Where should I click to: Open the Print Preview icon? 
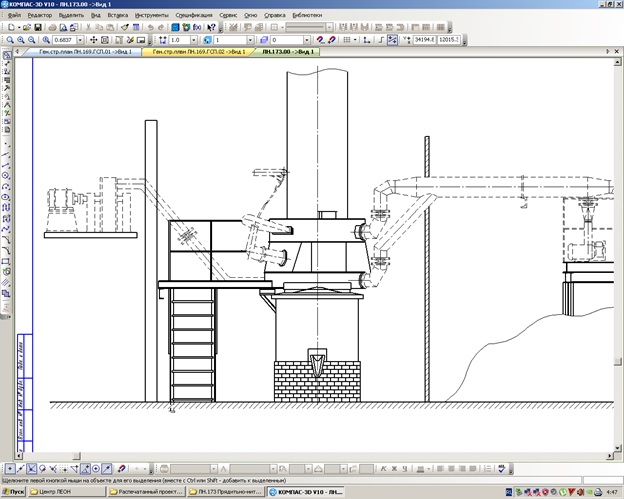63,27
